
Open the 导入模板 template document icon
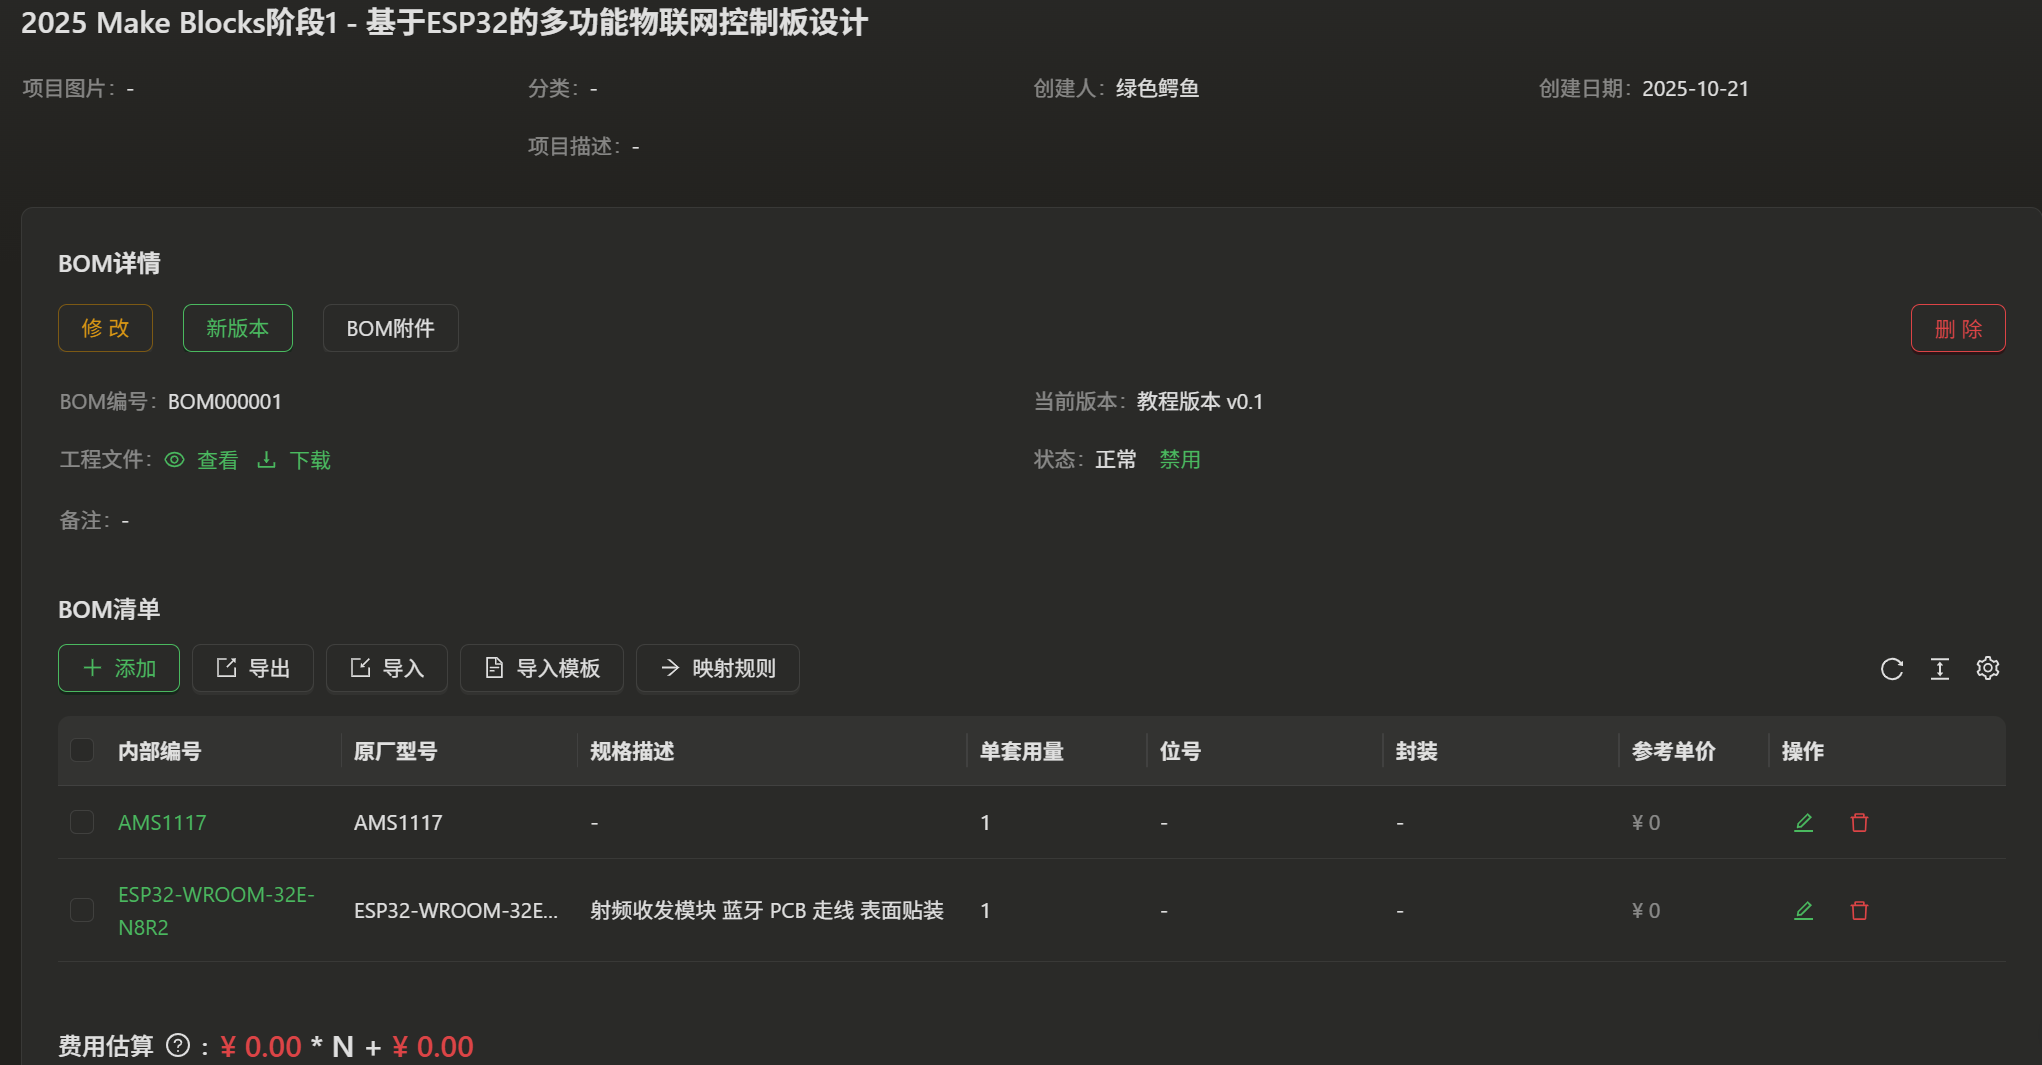coord(493,668)
